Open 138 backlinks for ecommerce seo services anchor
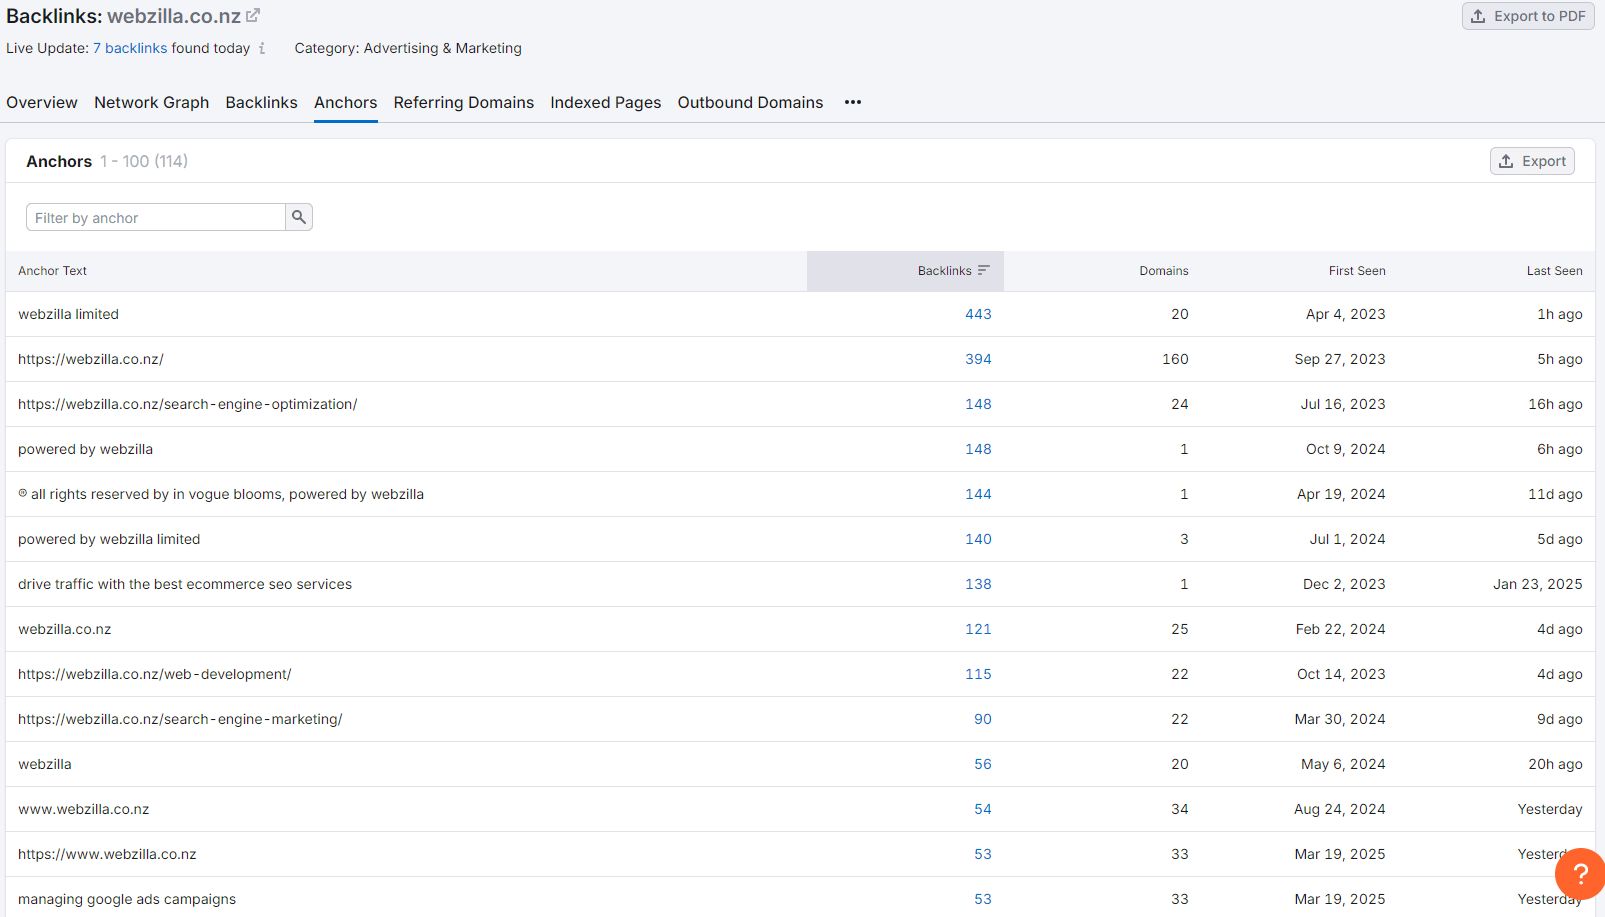1605x917 pixels. coord(978,584)
